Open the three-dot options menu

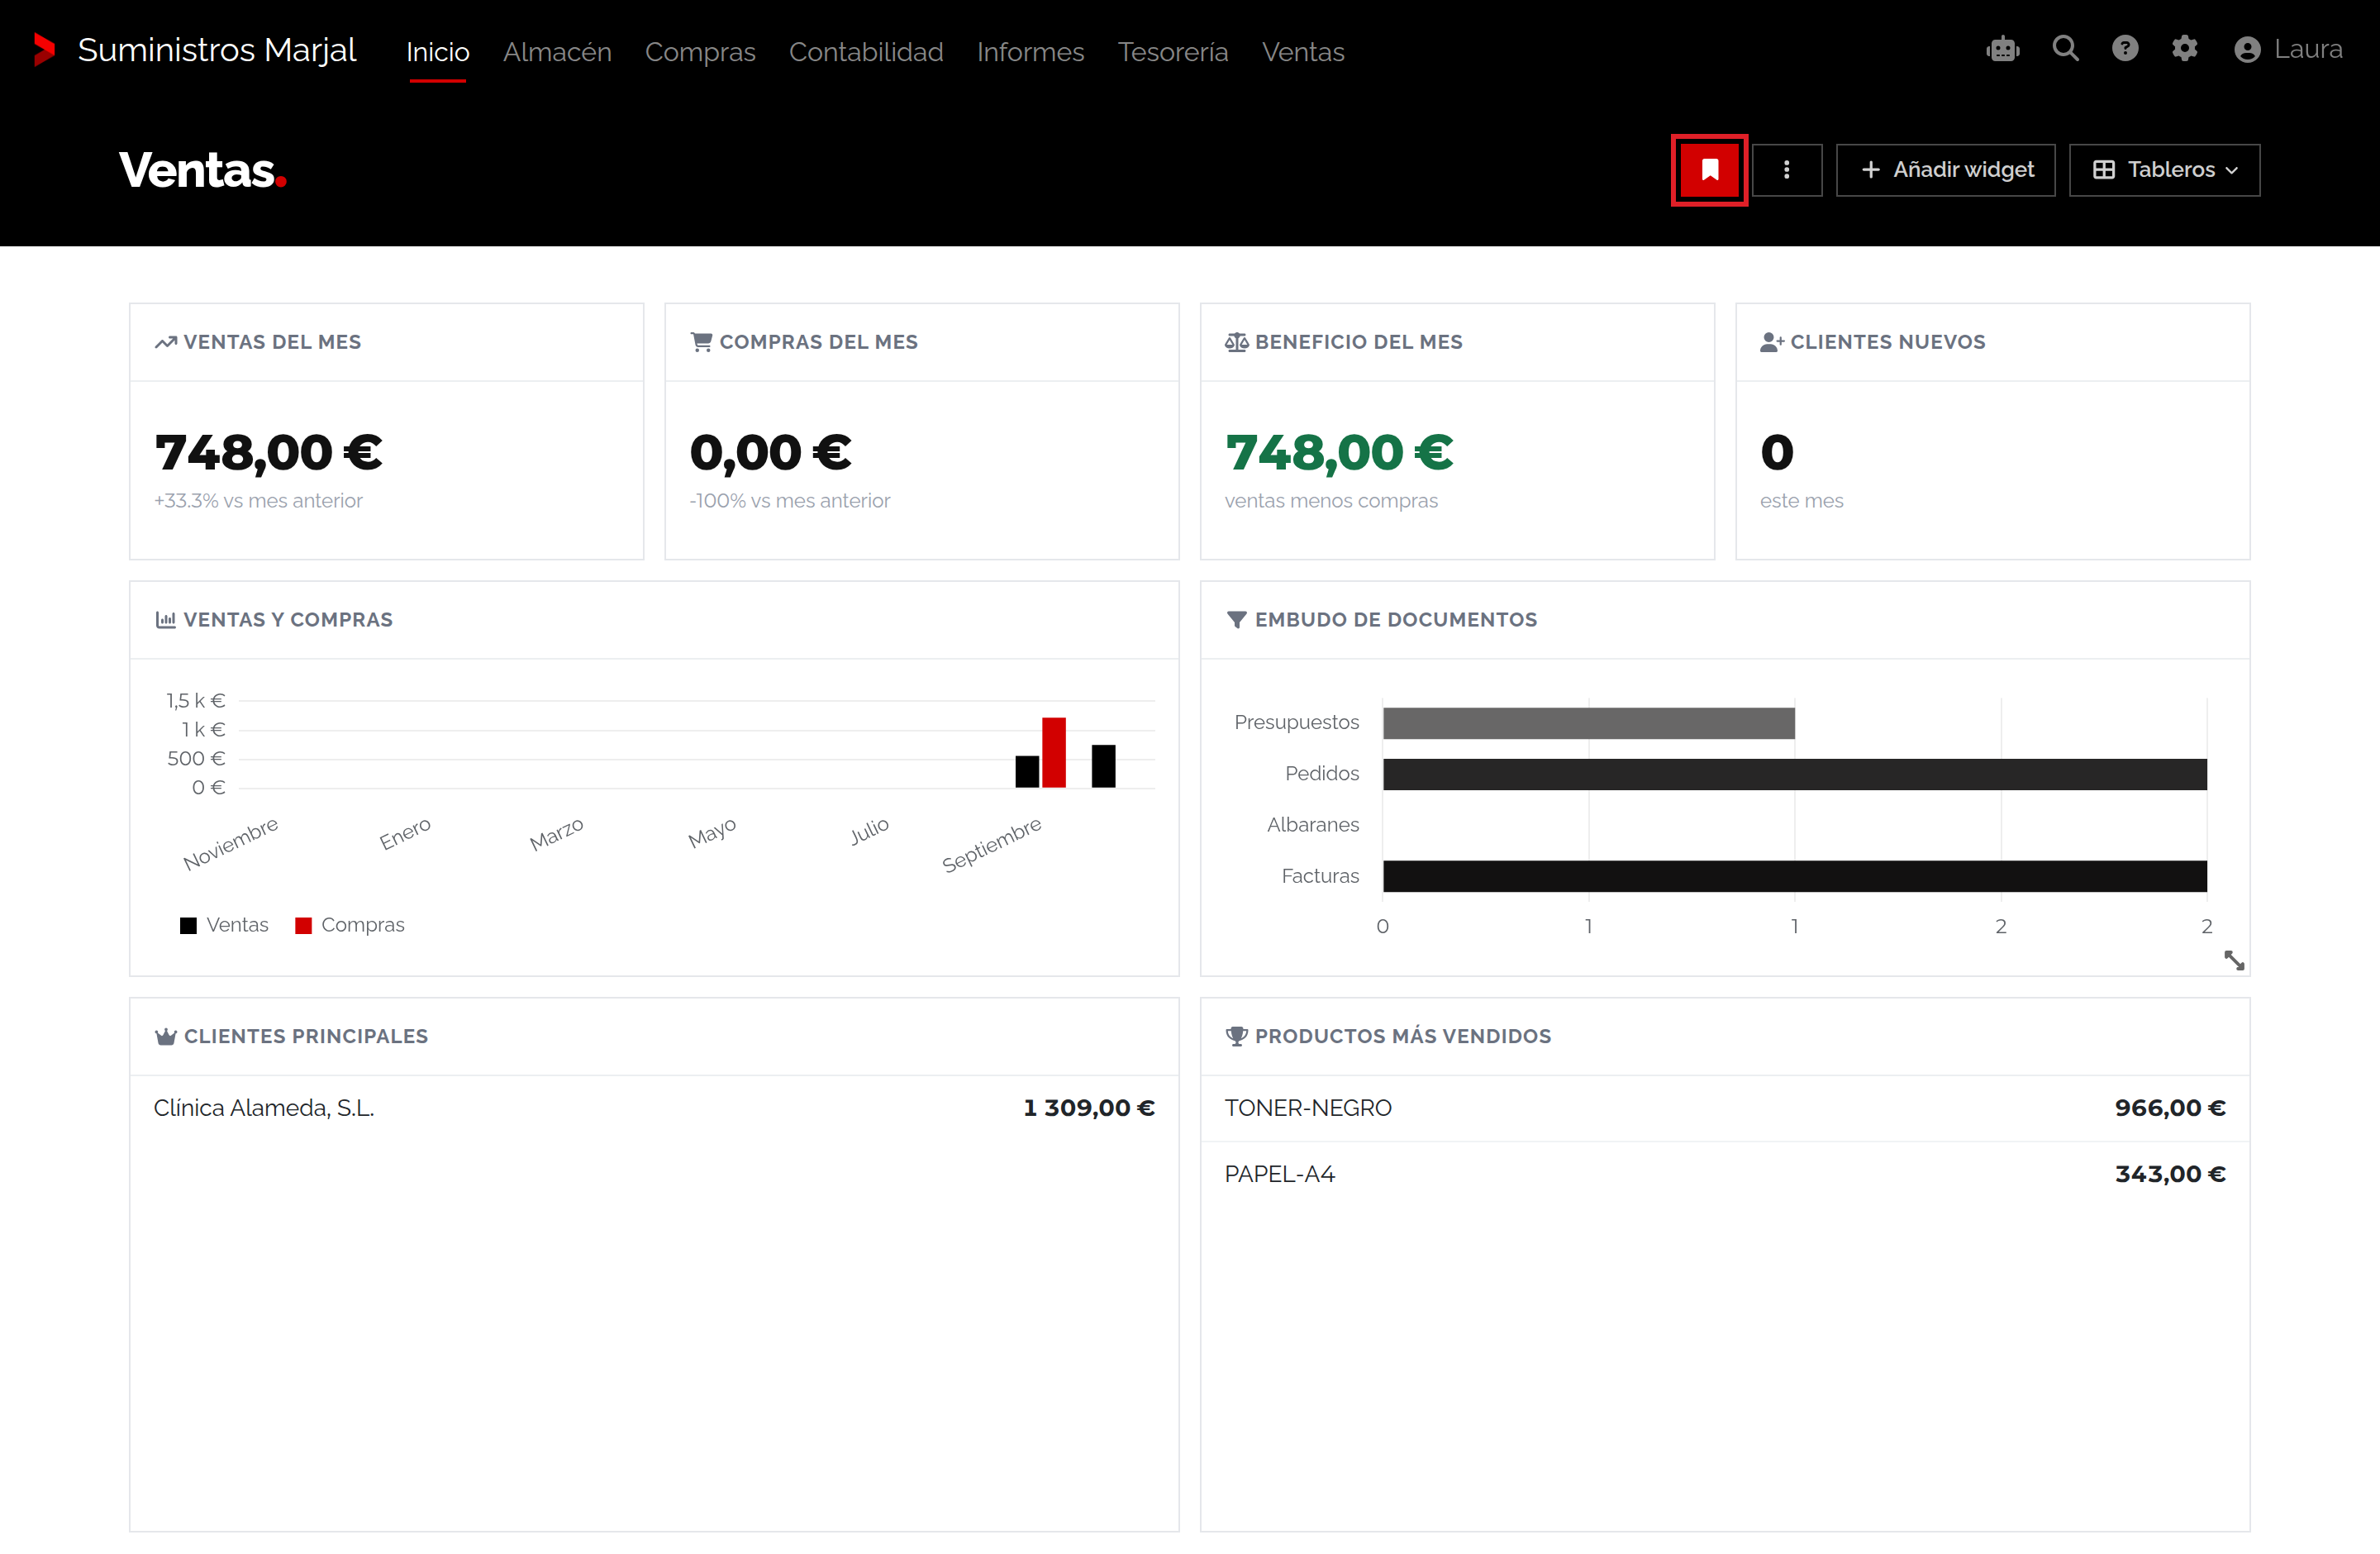(x=1787, y=170)
